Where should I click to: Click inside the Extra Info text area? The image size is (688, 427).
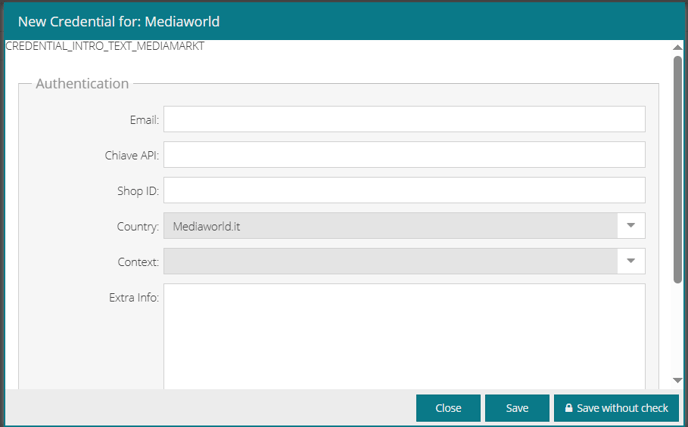(x=404, y=336)
